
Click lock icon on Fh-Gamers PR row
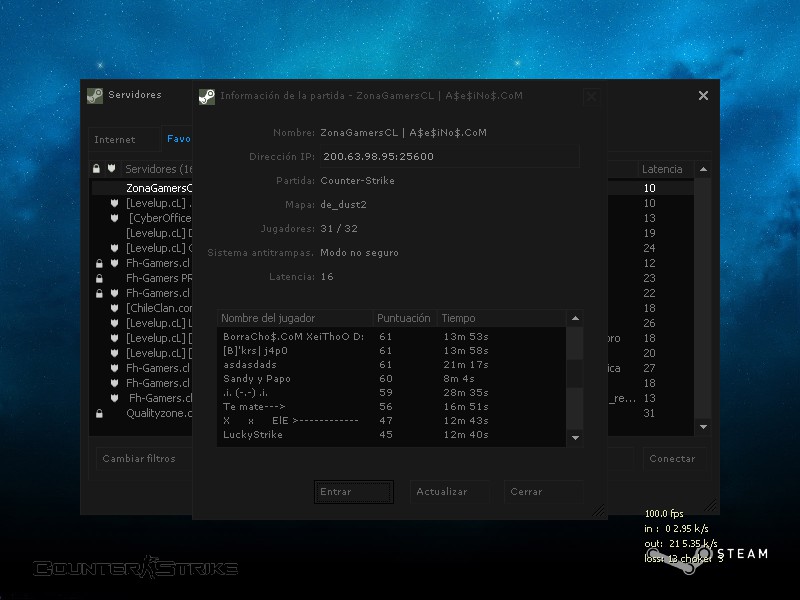coord(99,279)
